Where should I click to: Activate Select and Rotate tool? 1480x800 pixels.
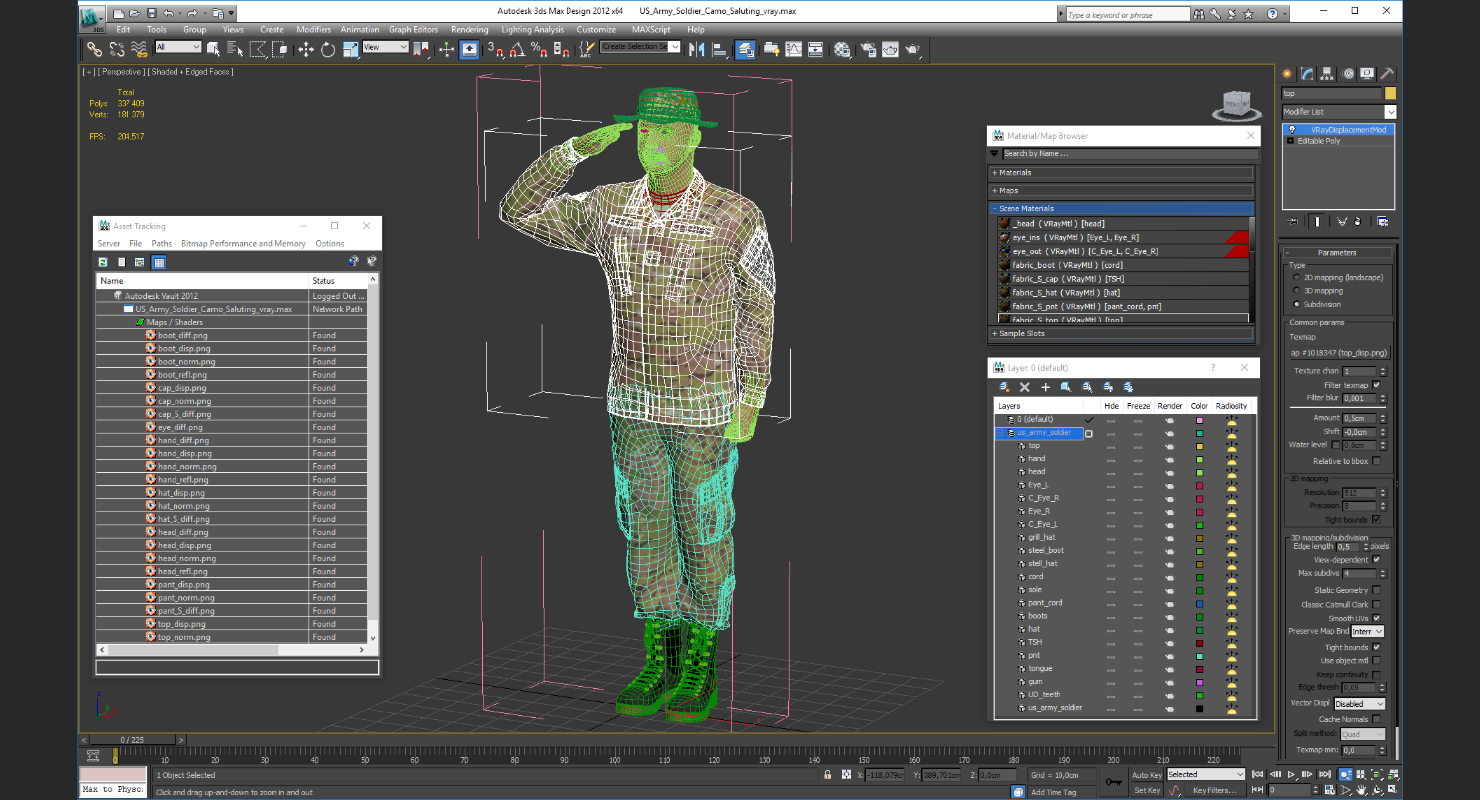pos(327,49)
